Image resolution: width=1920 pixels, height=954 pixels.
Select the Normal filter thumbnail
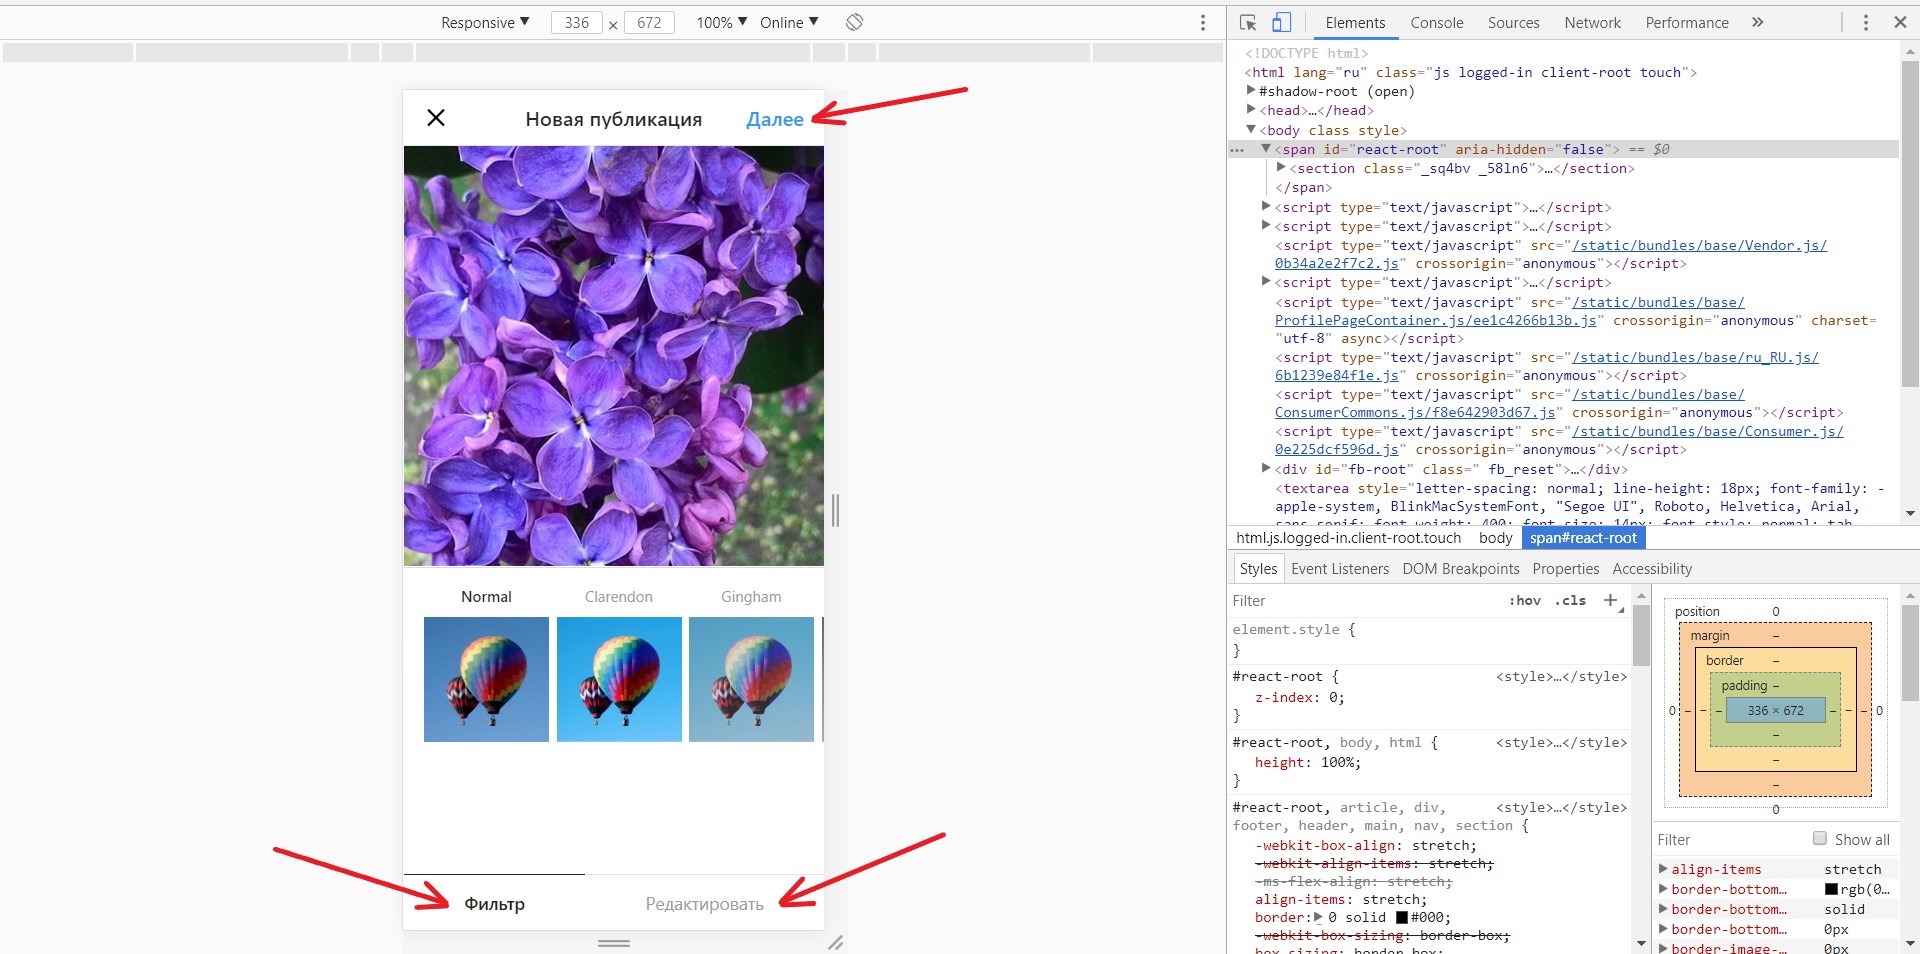(x=486, y=679)
